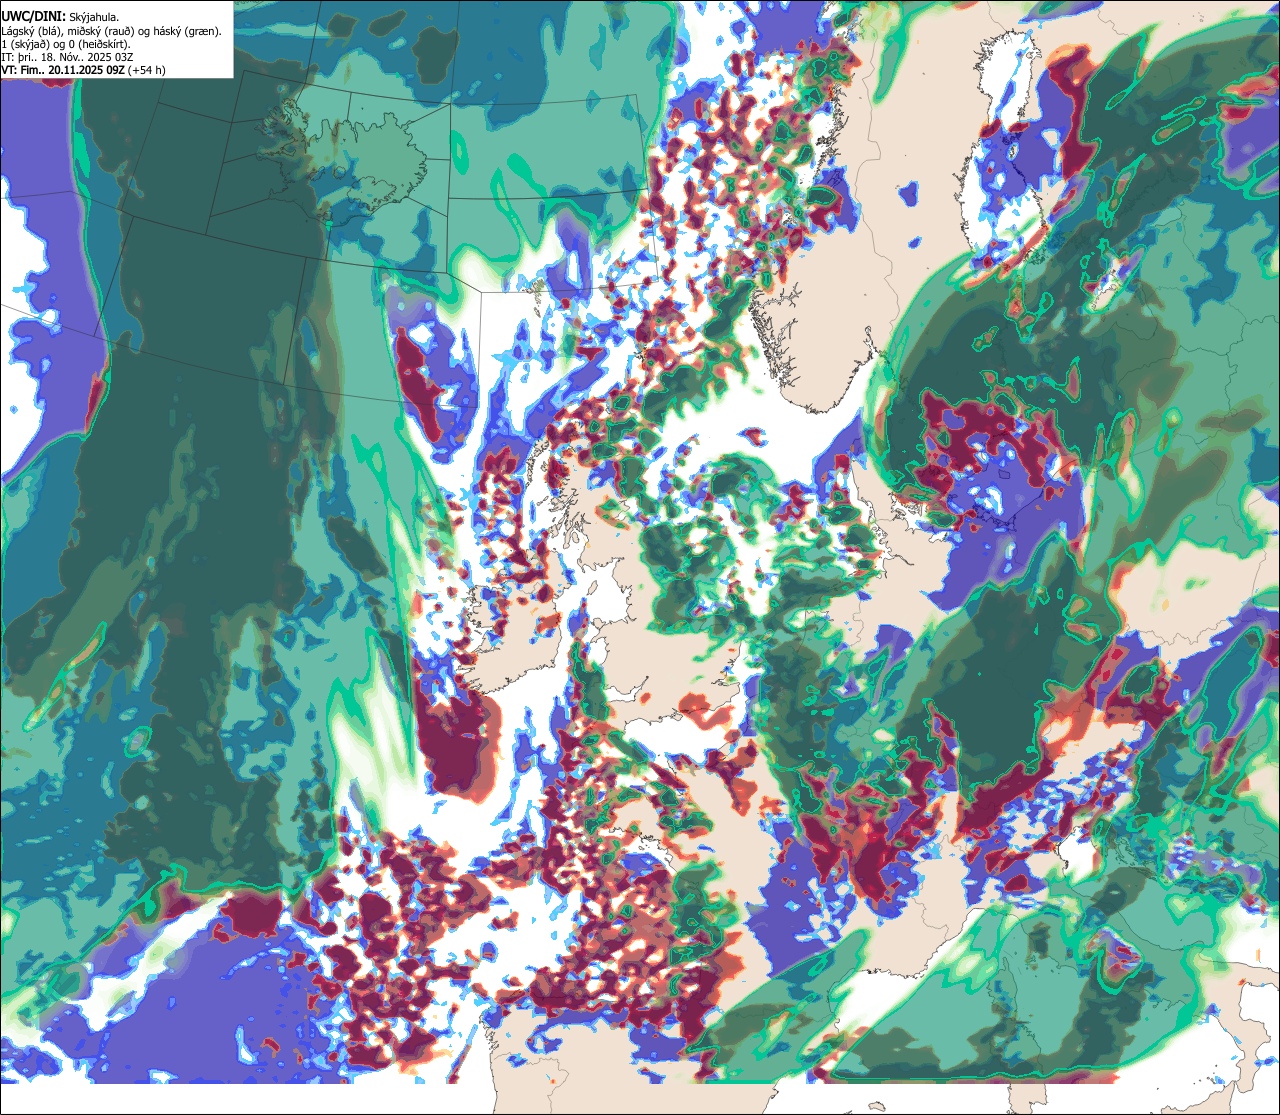Click the 'UWC/DINI: Skýjahula.' title text
Screen dimensions: 1280x1115
[60, 16]
